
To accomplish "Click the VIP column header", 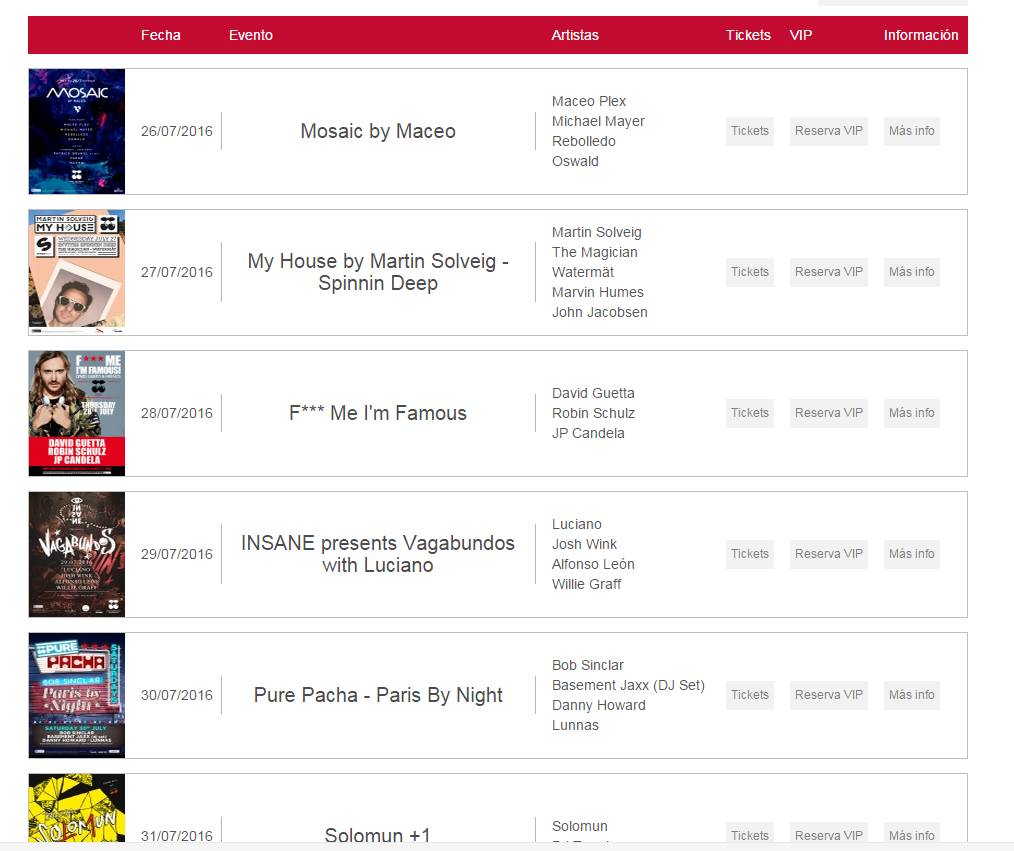I will [x=801, y=35].
